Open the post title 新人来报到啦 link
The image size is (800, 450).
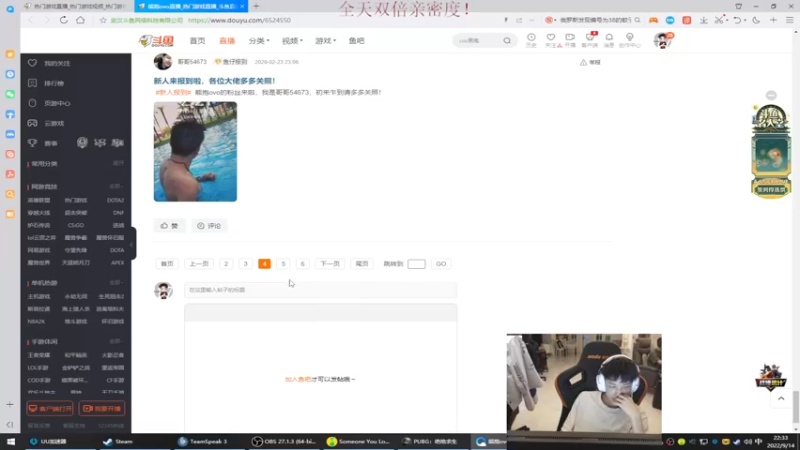[214, 81]
